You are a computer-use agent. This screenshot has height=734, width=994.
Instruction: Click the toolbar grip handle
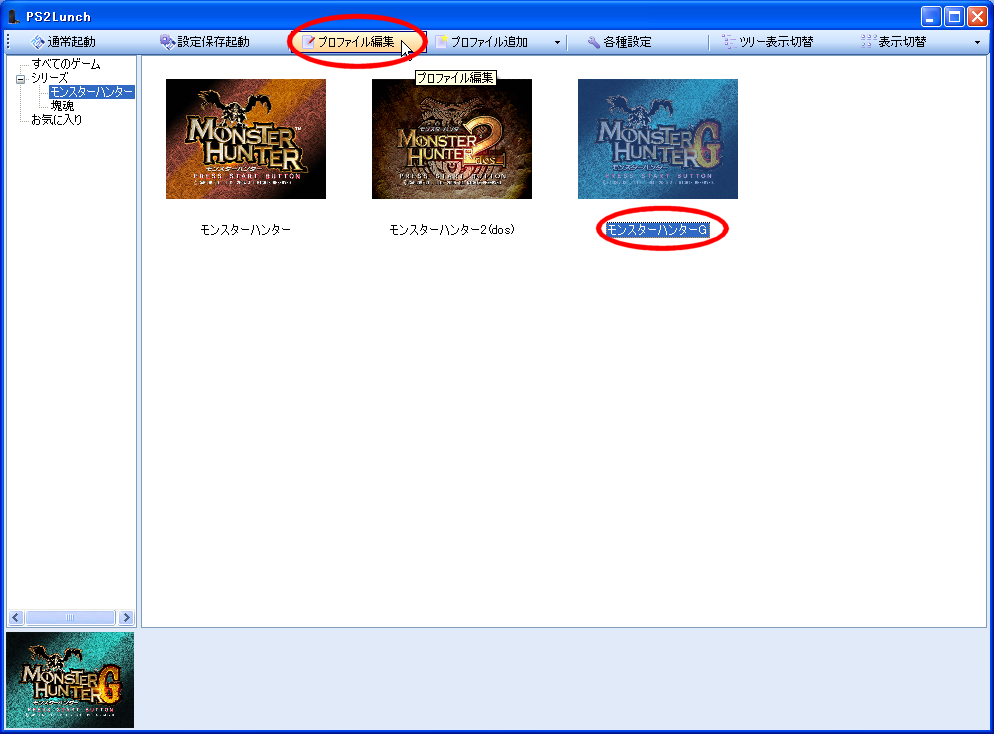coord(8,42)
